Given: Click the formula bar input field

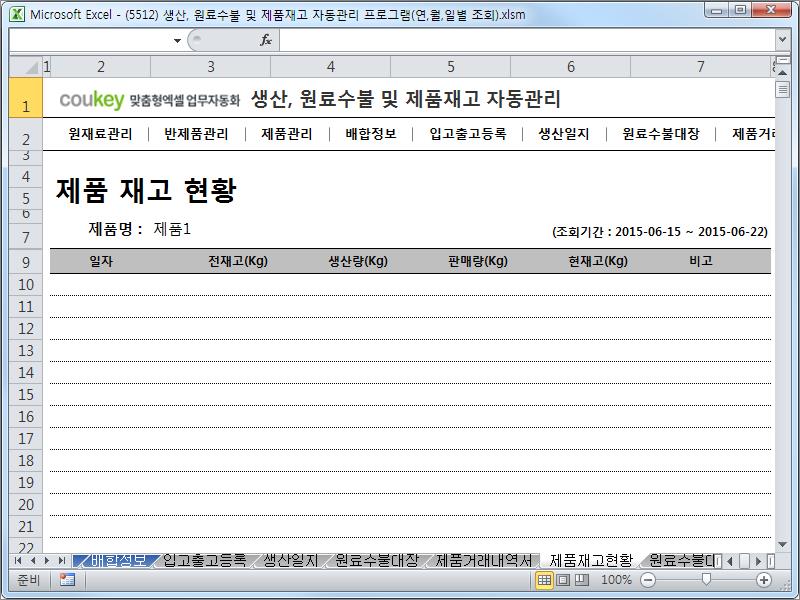Looking at the screenshot, I should coord(528,40).
